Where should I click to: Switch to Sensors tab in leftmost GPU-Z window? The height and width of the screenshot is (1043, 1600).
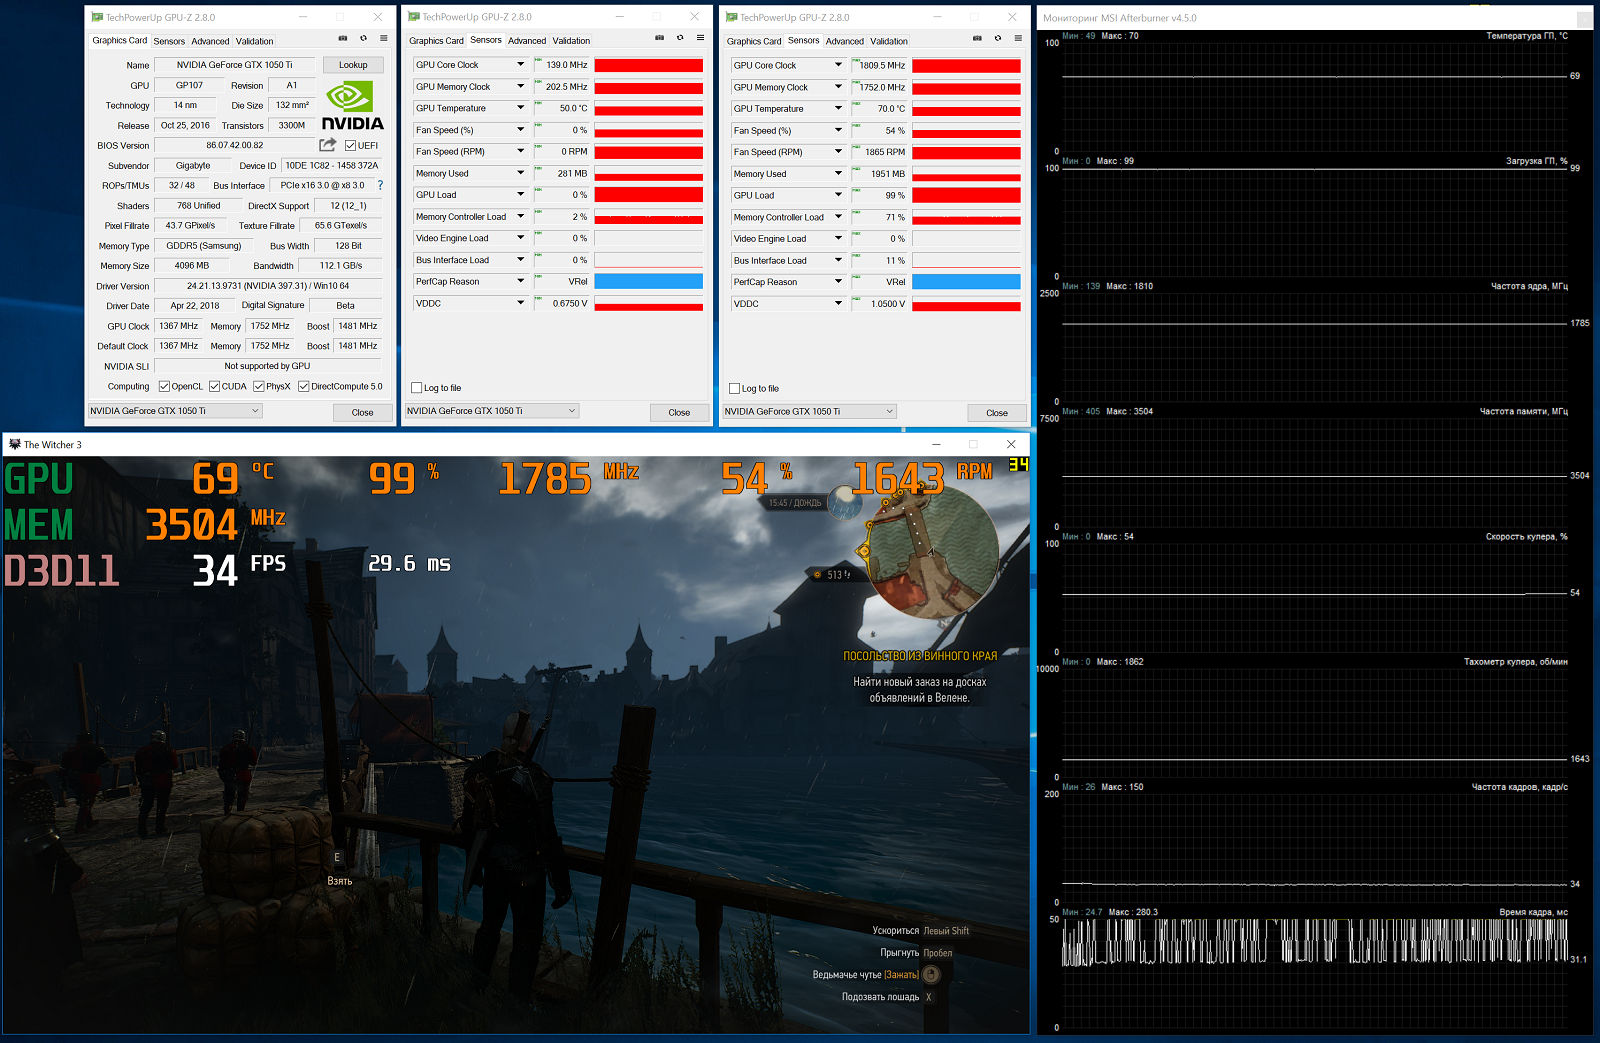[x=169, y=41]
